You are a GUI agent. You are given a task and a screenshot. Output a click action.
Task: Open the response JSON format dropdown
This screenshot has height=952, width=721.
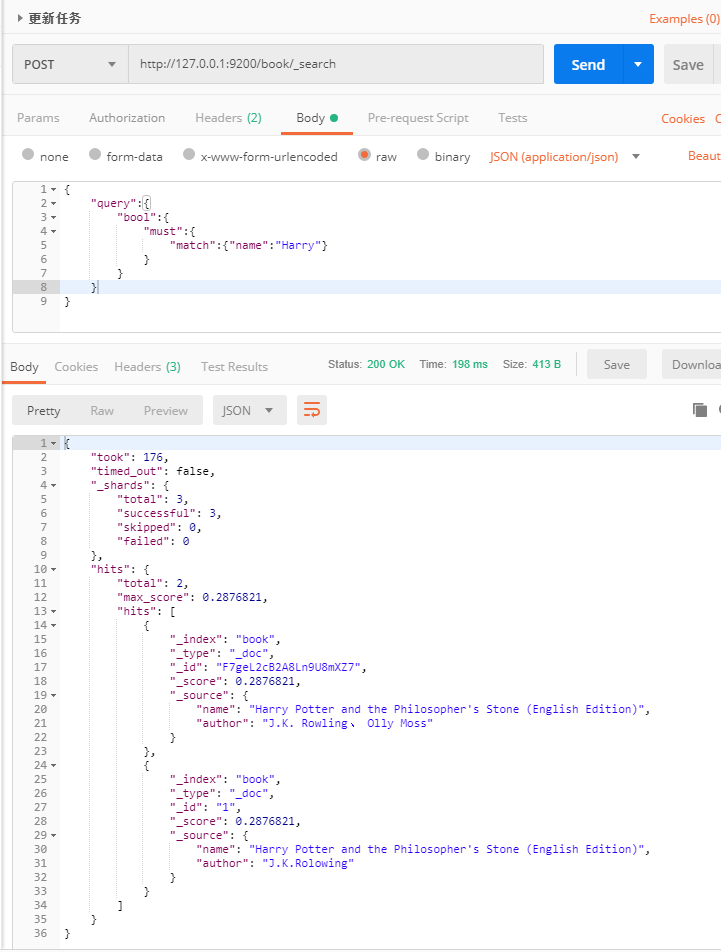pyautogui.click(x=249, y=410)
